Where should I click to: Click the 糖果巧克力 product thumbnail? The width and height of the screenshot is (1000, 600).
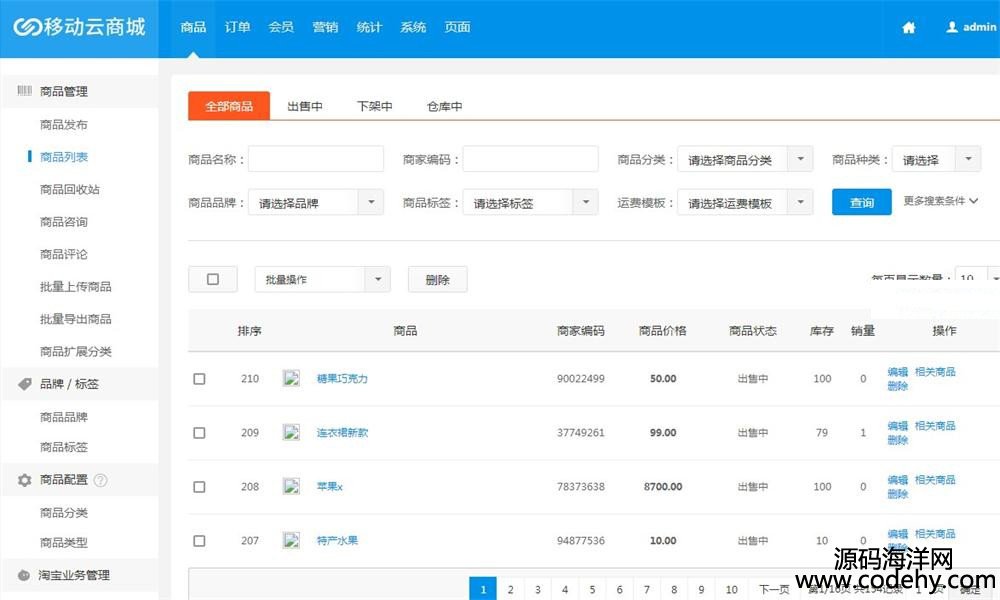pos(291,378)
